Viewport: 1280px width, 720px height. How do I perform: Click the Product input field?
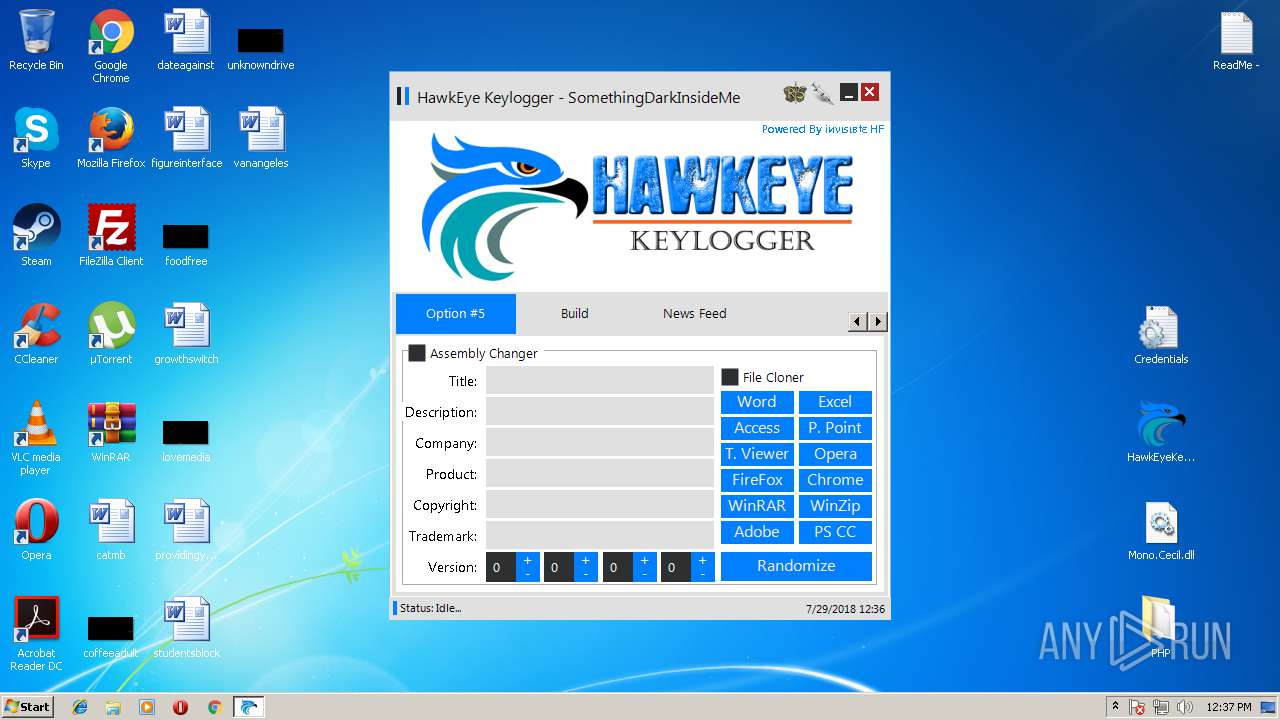(x=600, y=473)
